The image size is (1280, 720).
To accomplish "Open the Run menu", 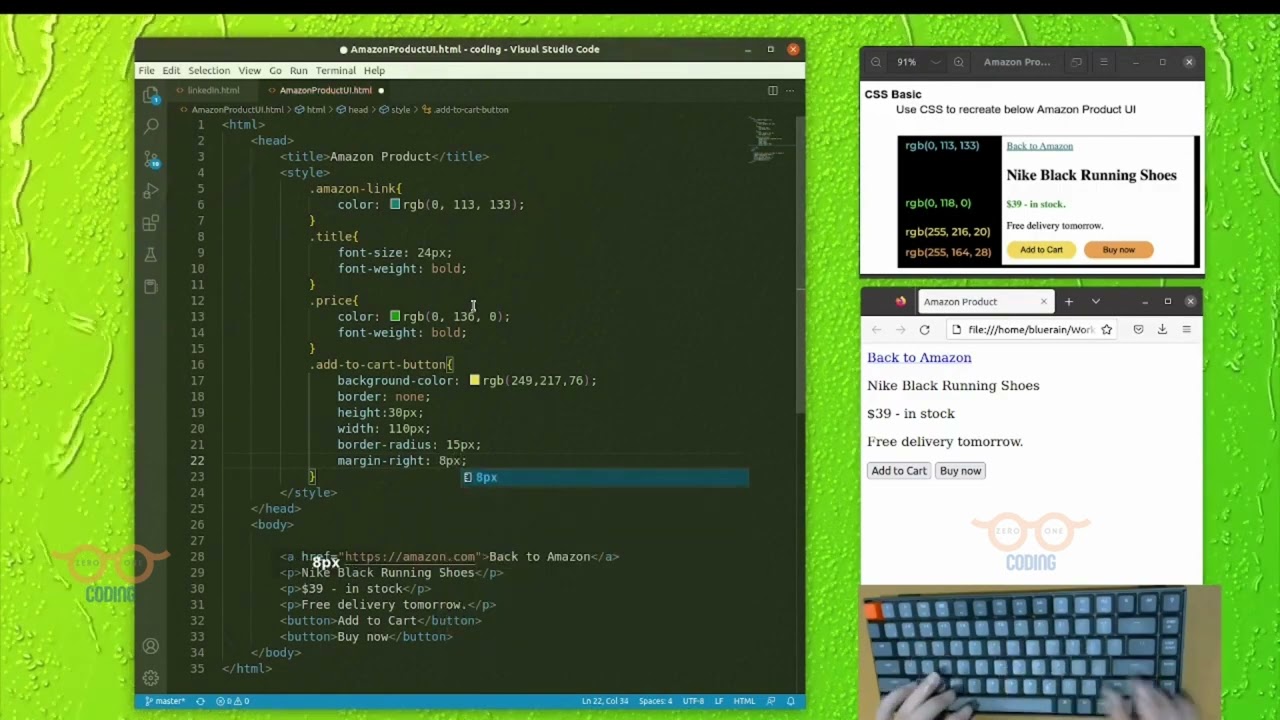I will click(x=299, y=70).
